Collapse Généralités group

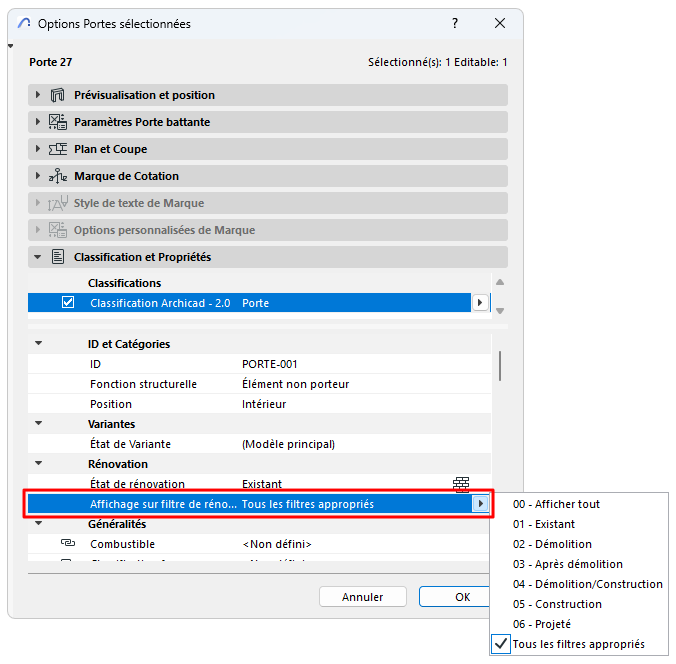pos(39,523)
